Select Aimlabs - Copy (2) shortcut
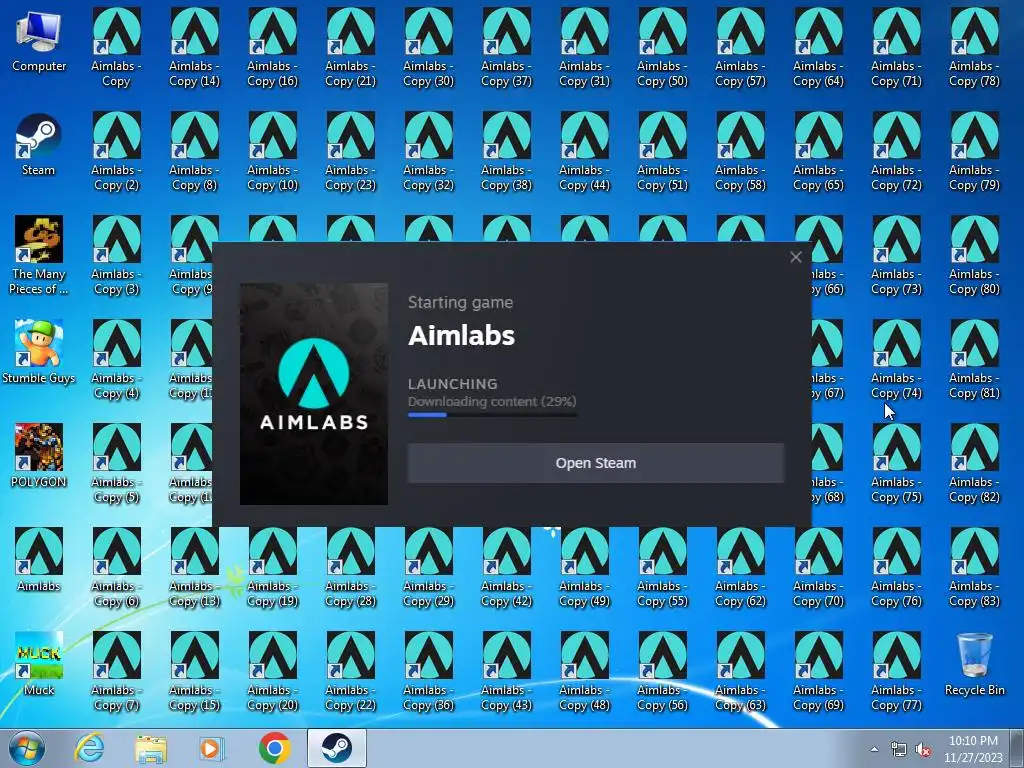 tap(116, 152)
